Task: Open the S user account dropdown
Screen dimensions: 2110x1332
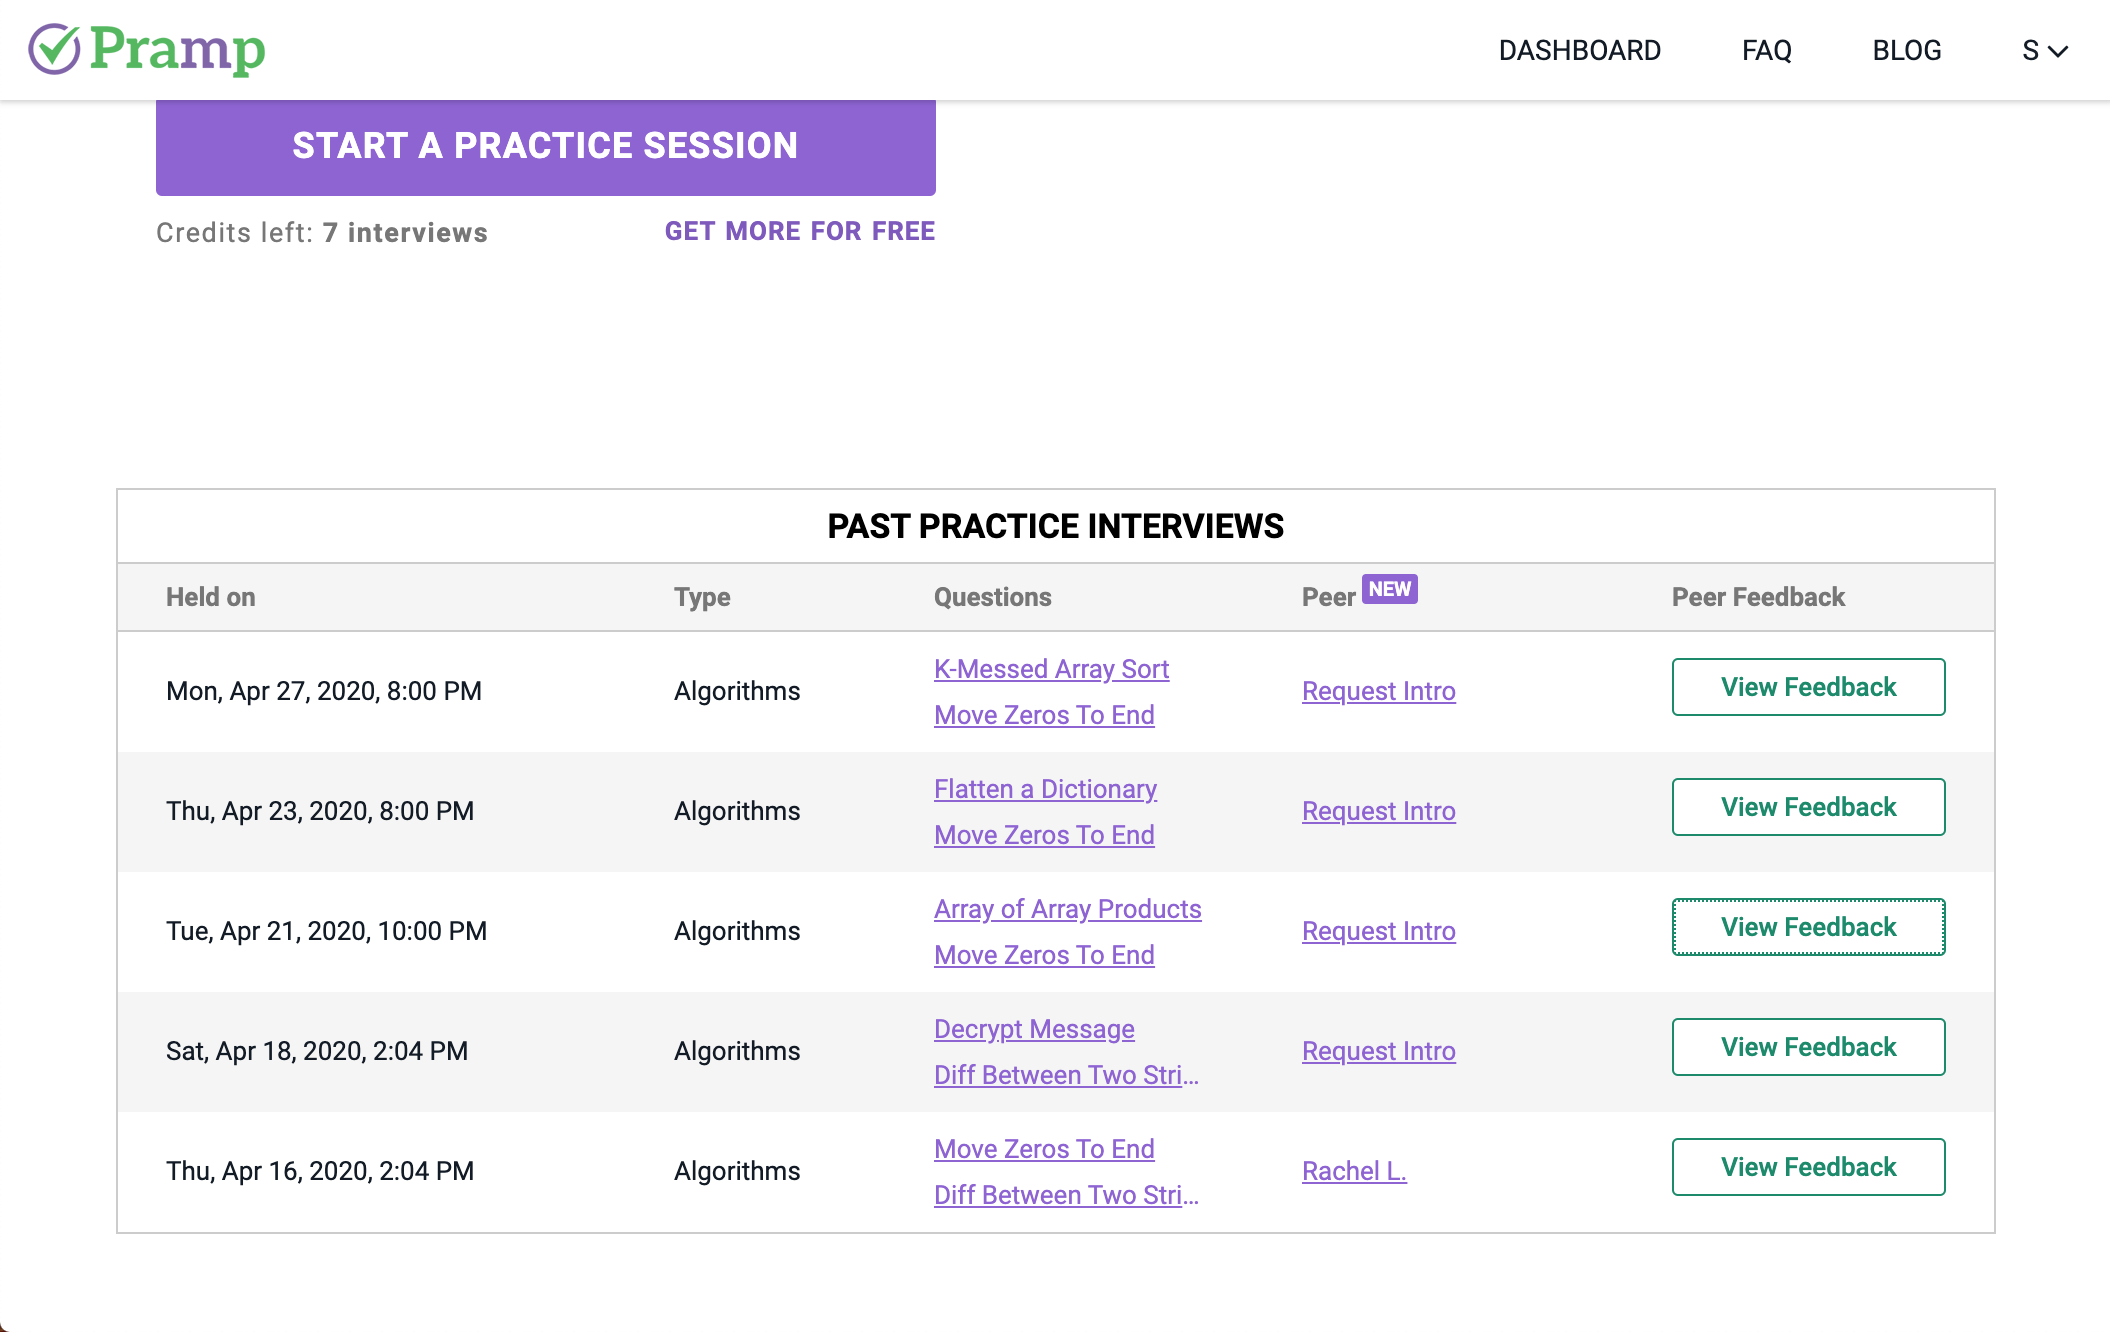Action: point(2044,51)
